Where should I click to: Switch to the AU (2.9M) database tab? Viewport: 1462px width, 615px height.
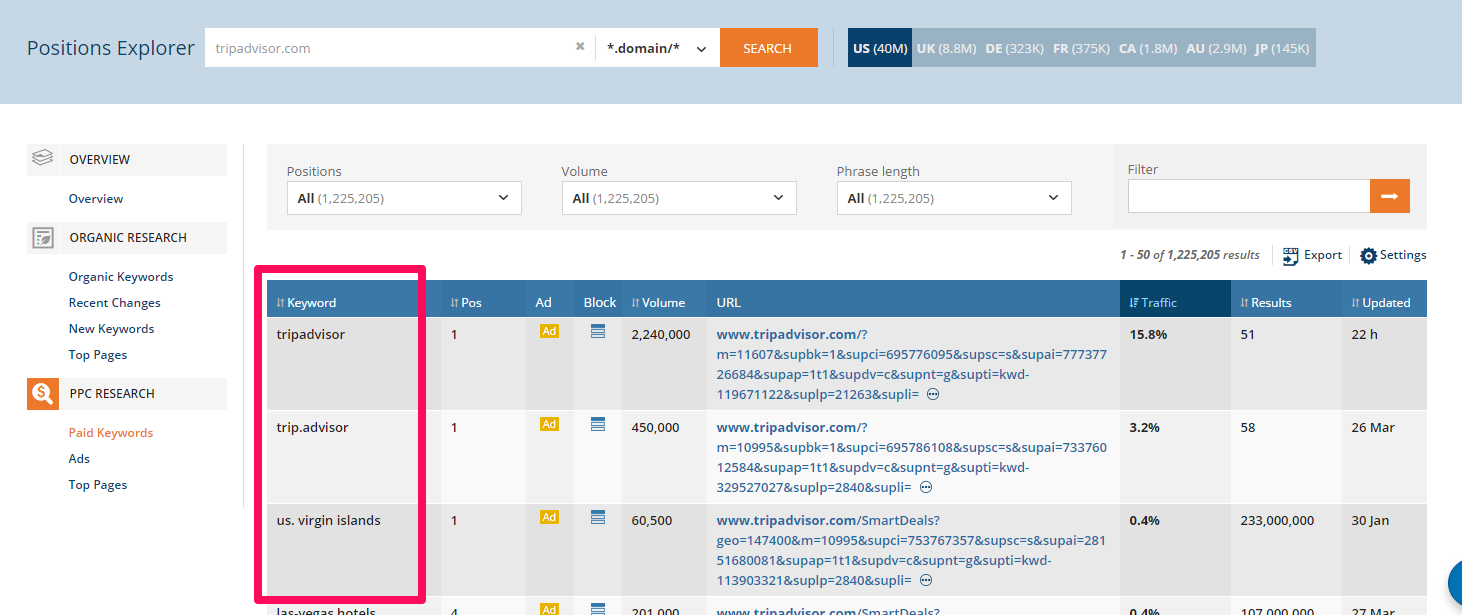(x=1216, y=48)
